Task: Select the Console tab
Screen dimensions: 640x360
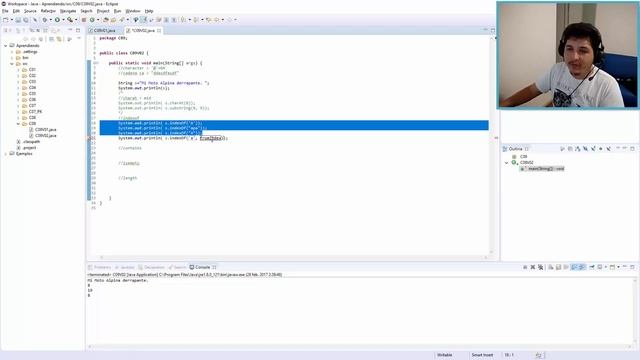Action: pos(202,267)
